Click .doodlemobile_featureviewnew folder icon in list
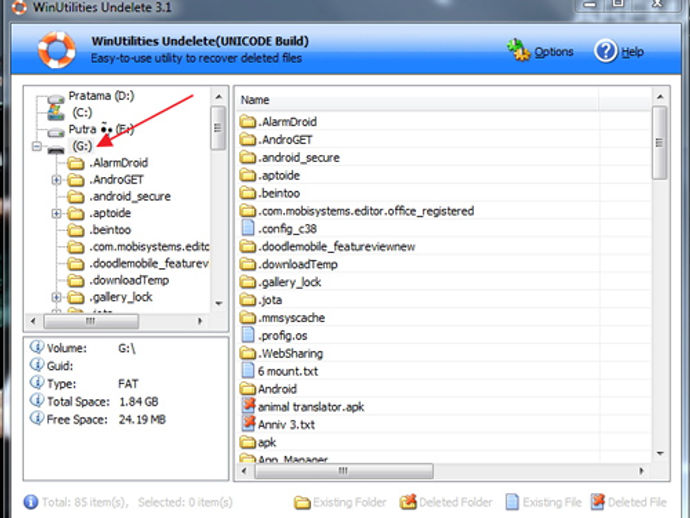 coord(248,246)
